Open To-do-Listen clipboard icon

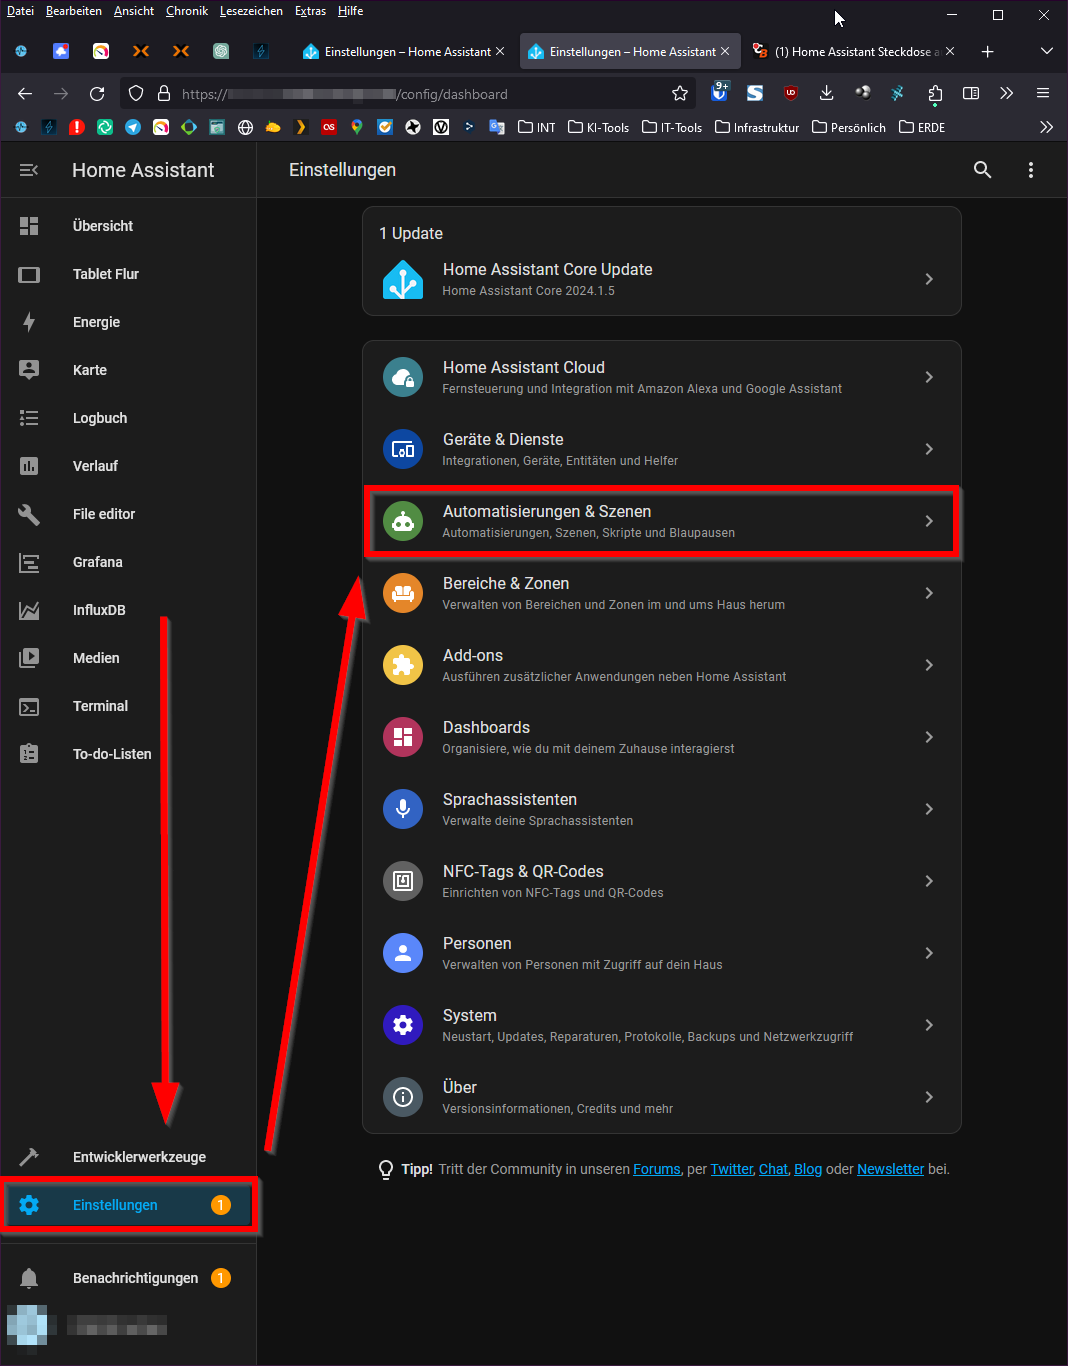point(29,754)
